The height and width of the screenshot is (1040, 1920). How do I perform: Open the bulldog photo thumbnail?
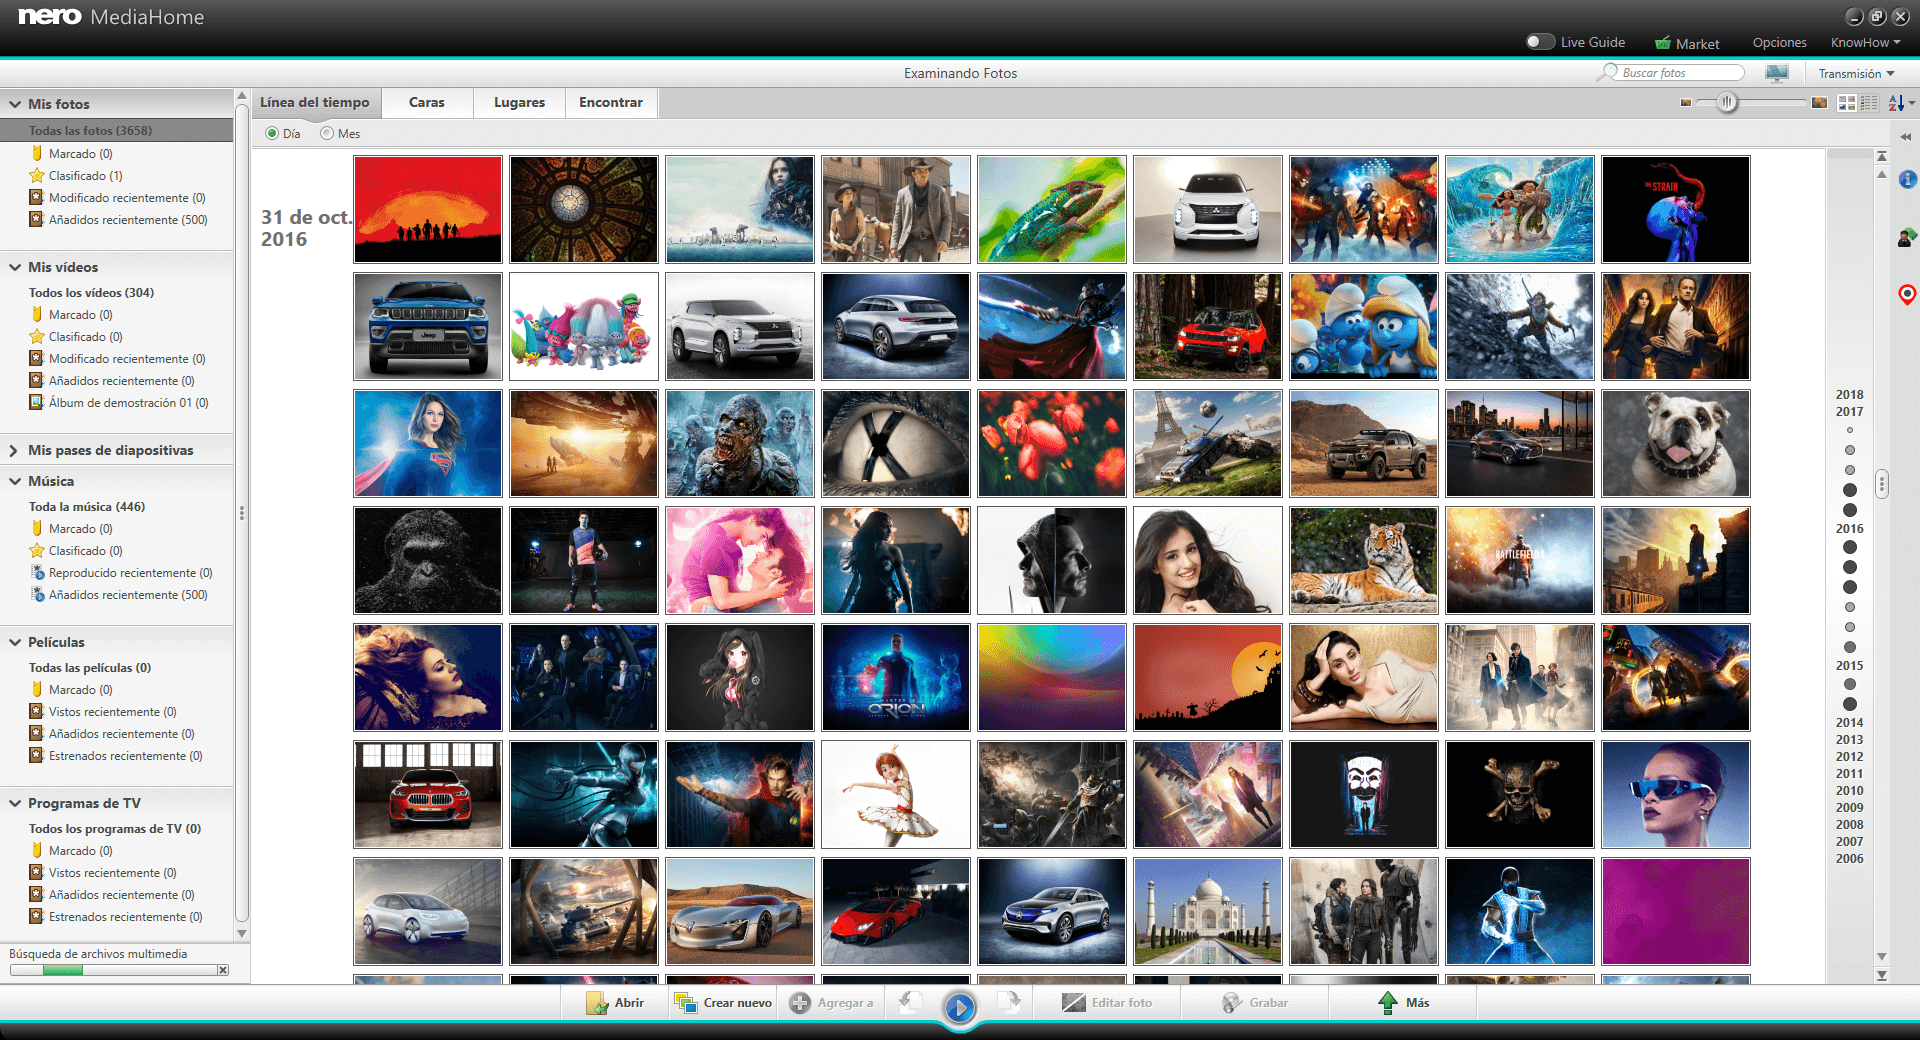click(1676, 444)
